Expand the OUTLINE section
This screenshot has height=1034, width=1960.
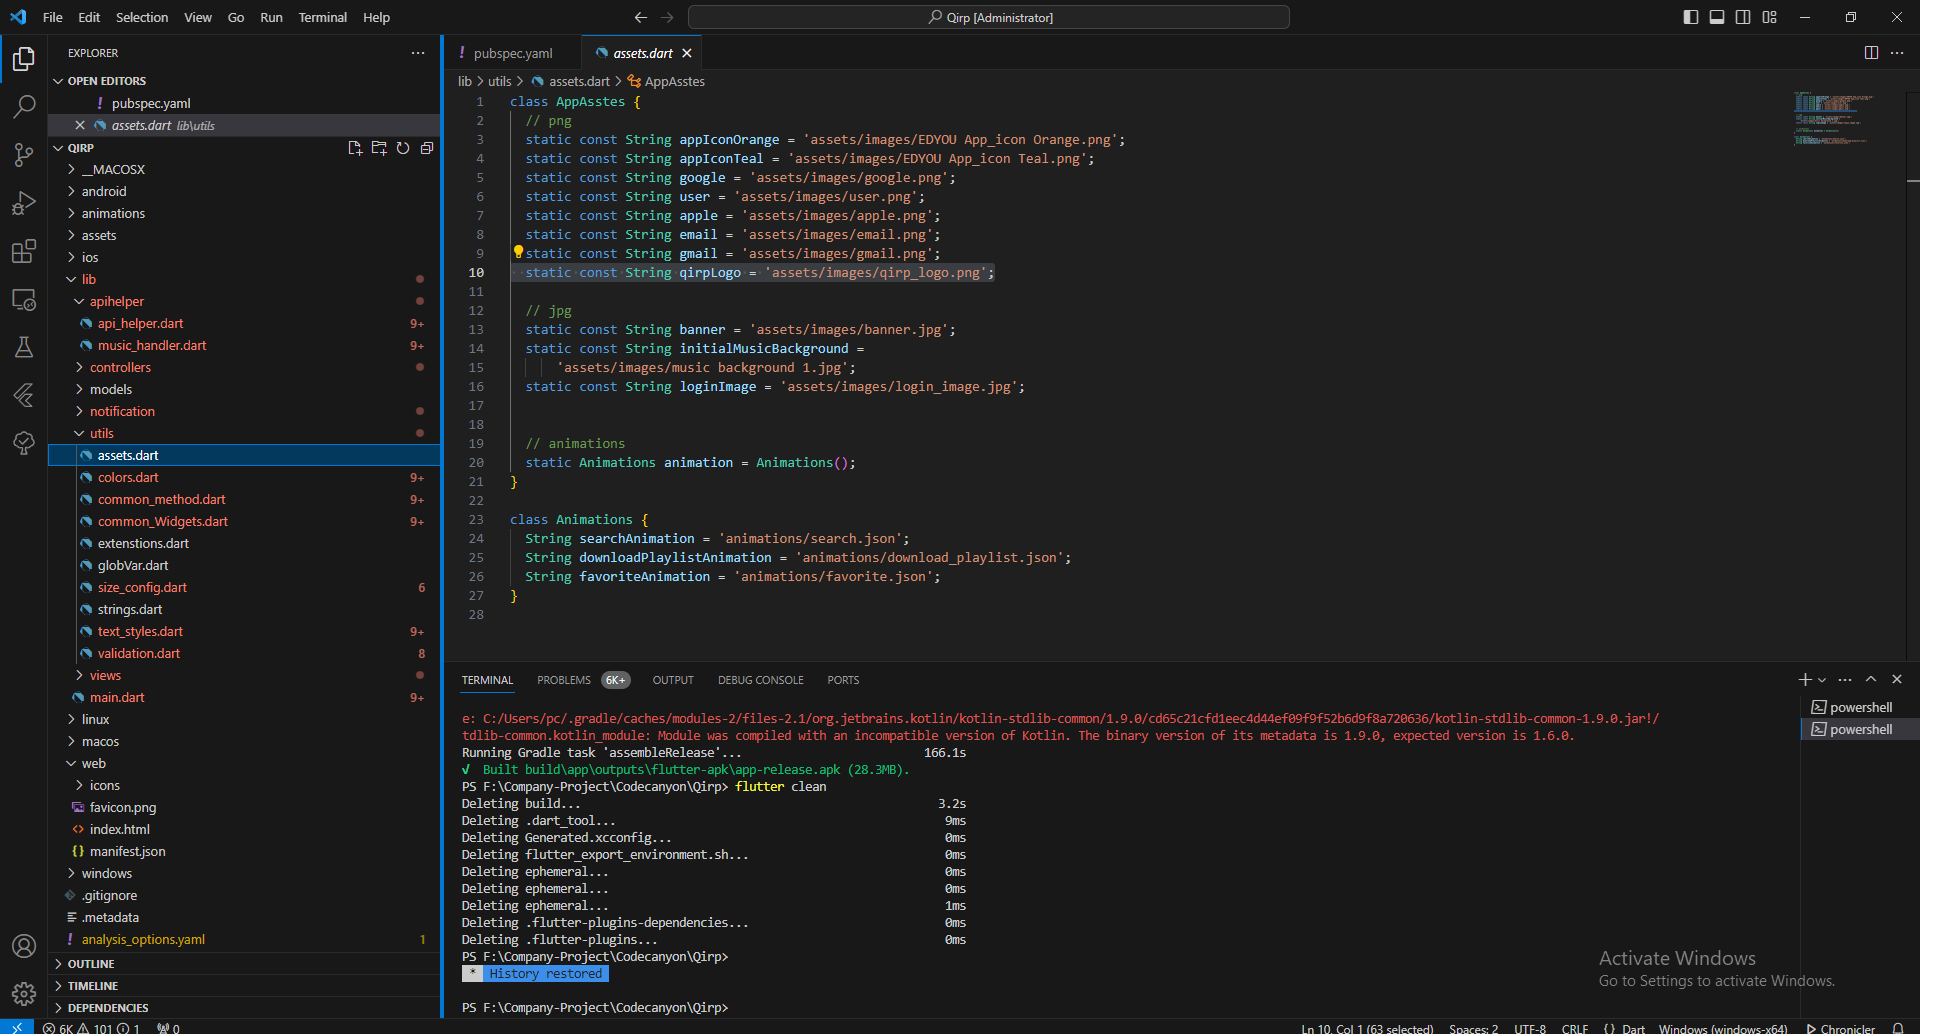(x=91, y=964)
